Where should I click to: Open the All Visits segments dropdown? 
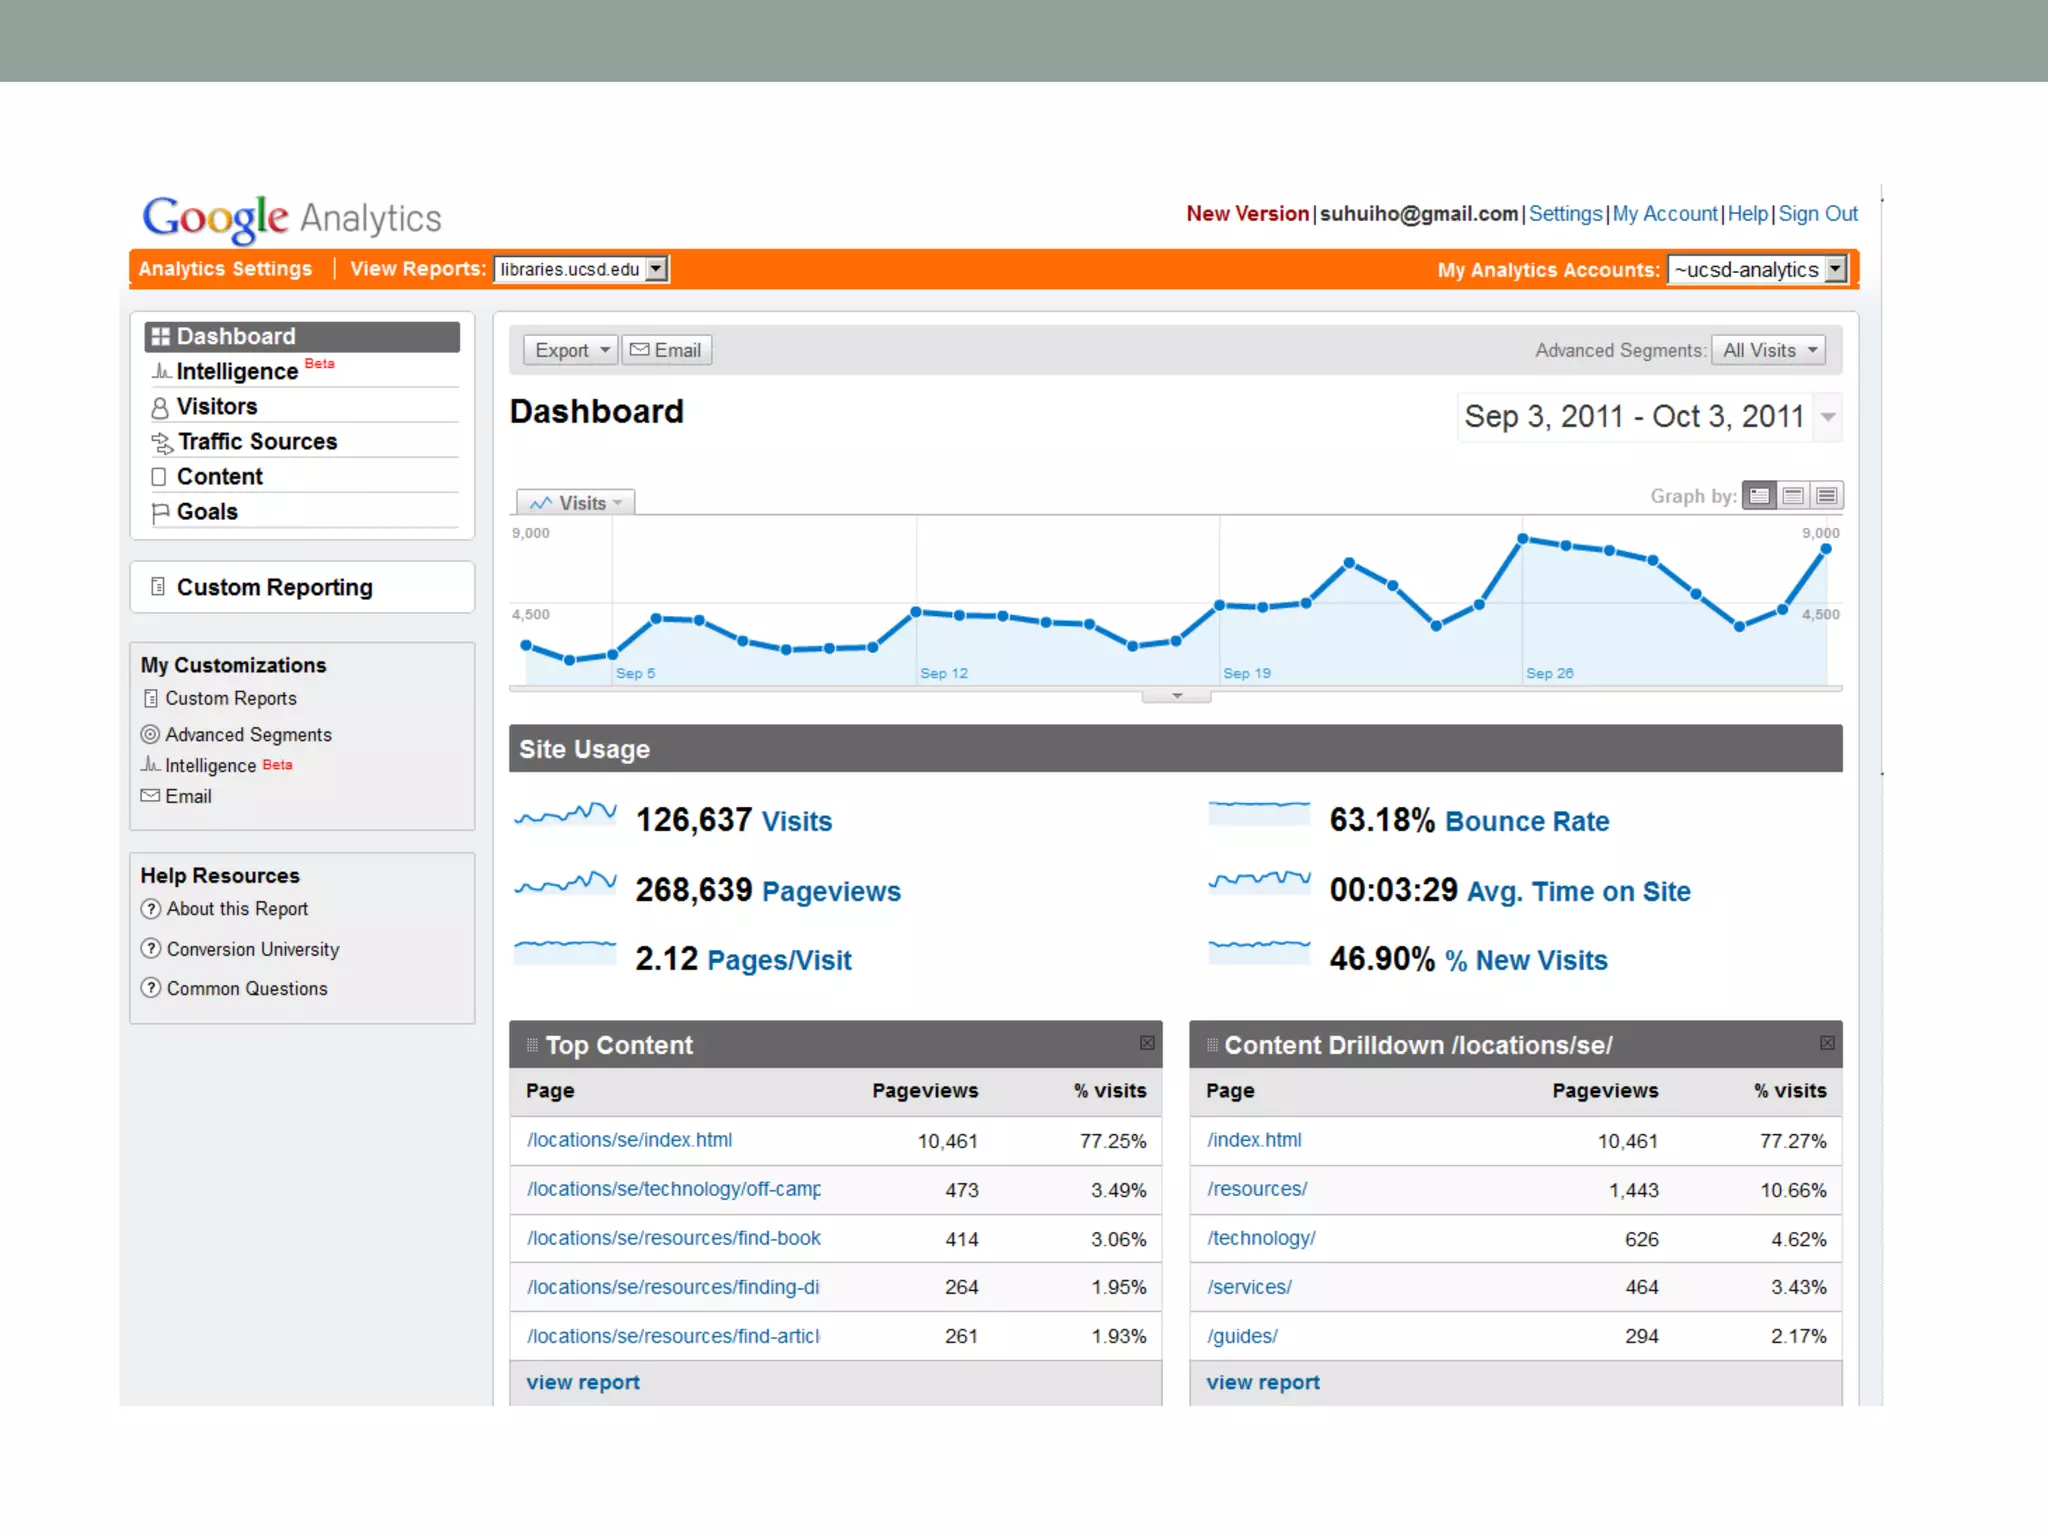tap(1768, 350)
